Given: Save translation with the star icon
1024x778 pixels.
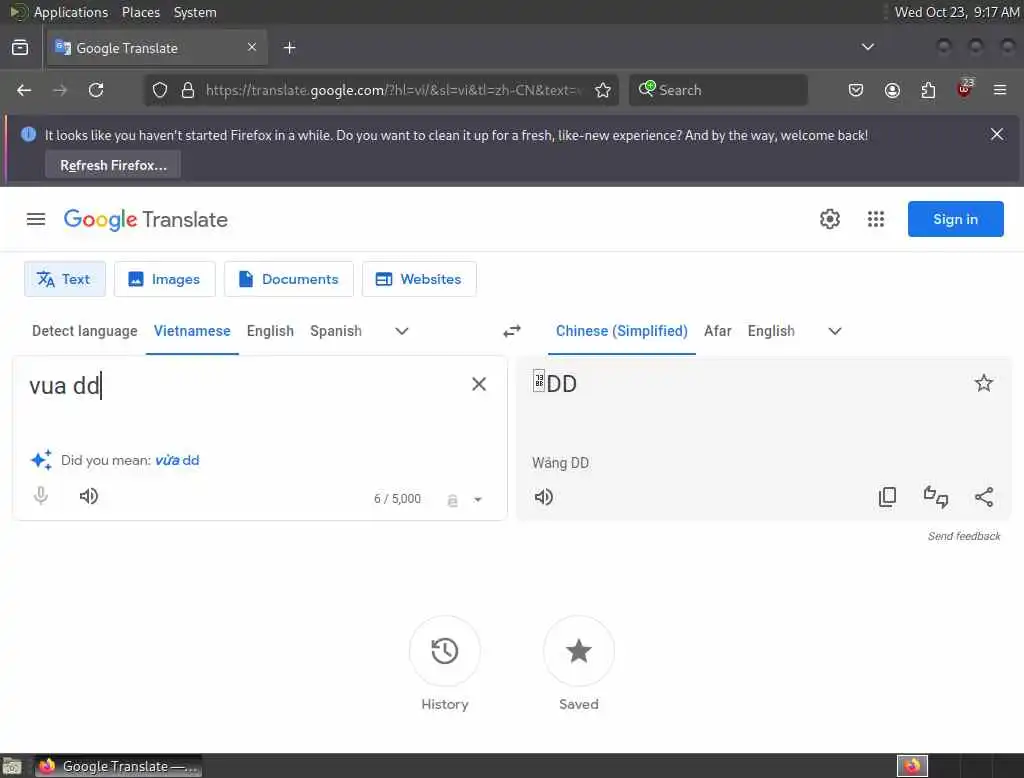Looking at the screenshot, I should (984, 383).
